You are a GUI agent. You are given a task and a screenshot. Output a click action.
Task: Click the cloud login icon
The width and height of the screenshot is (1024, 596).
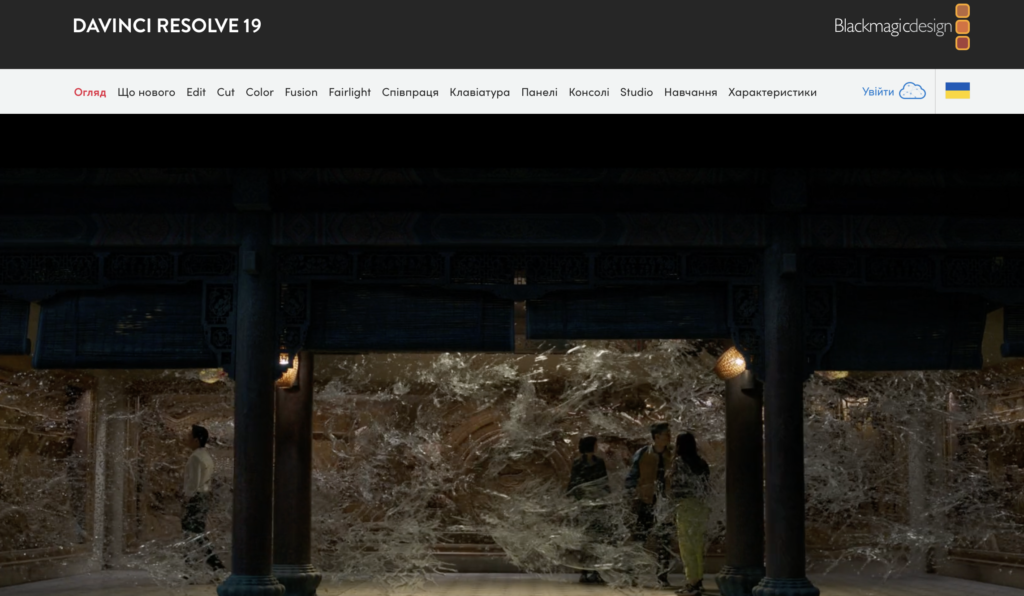coord(912,91)
